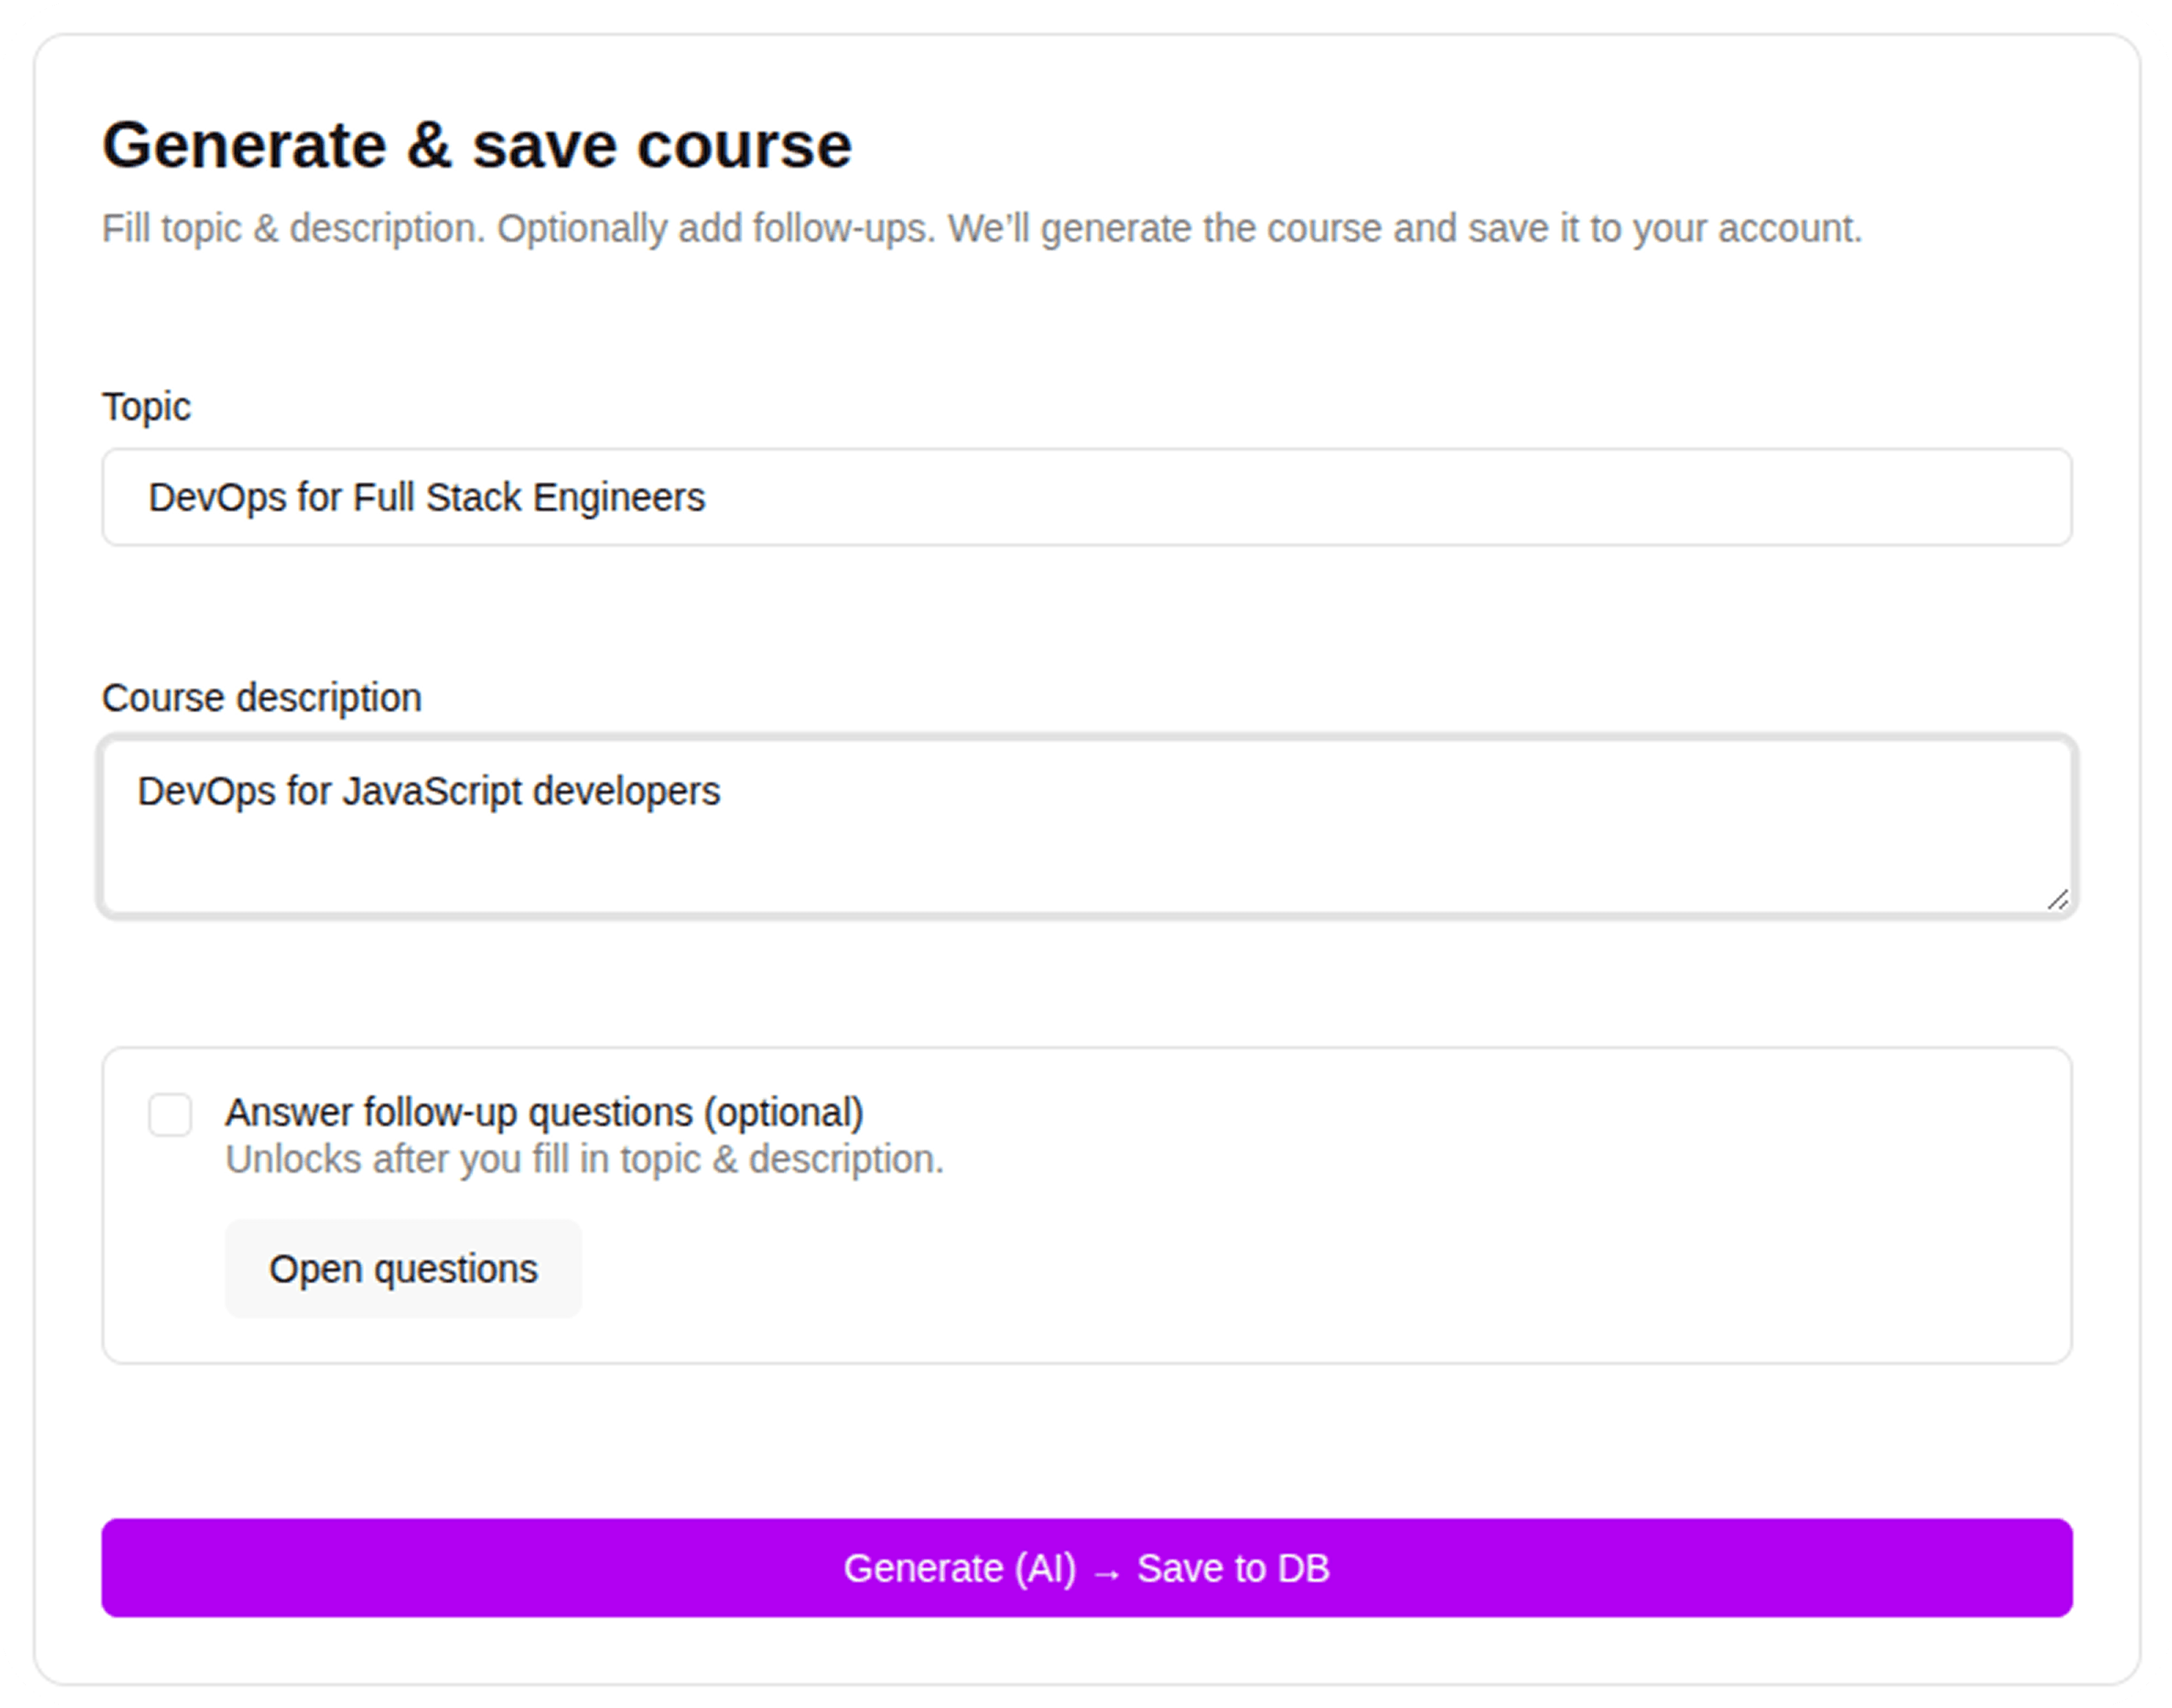The image size is (2172, 1708).
Task: Click the word "Engineers" in the Topic field
Action: 618,498
